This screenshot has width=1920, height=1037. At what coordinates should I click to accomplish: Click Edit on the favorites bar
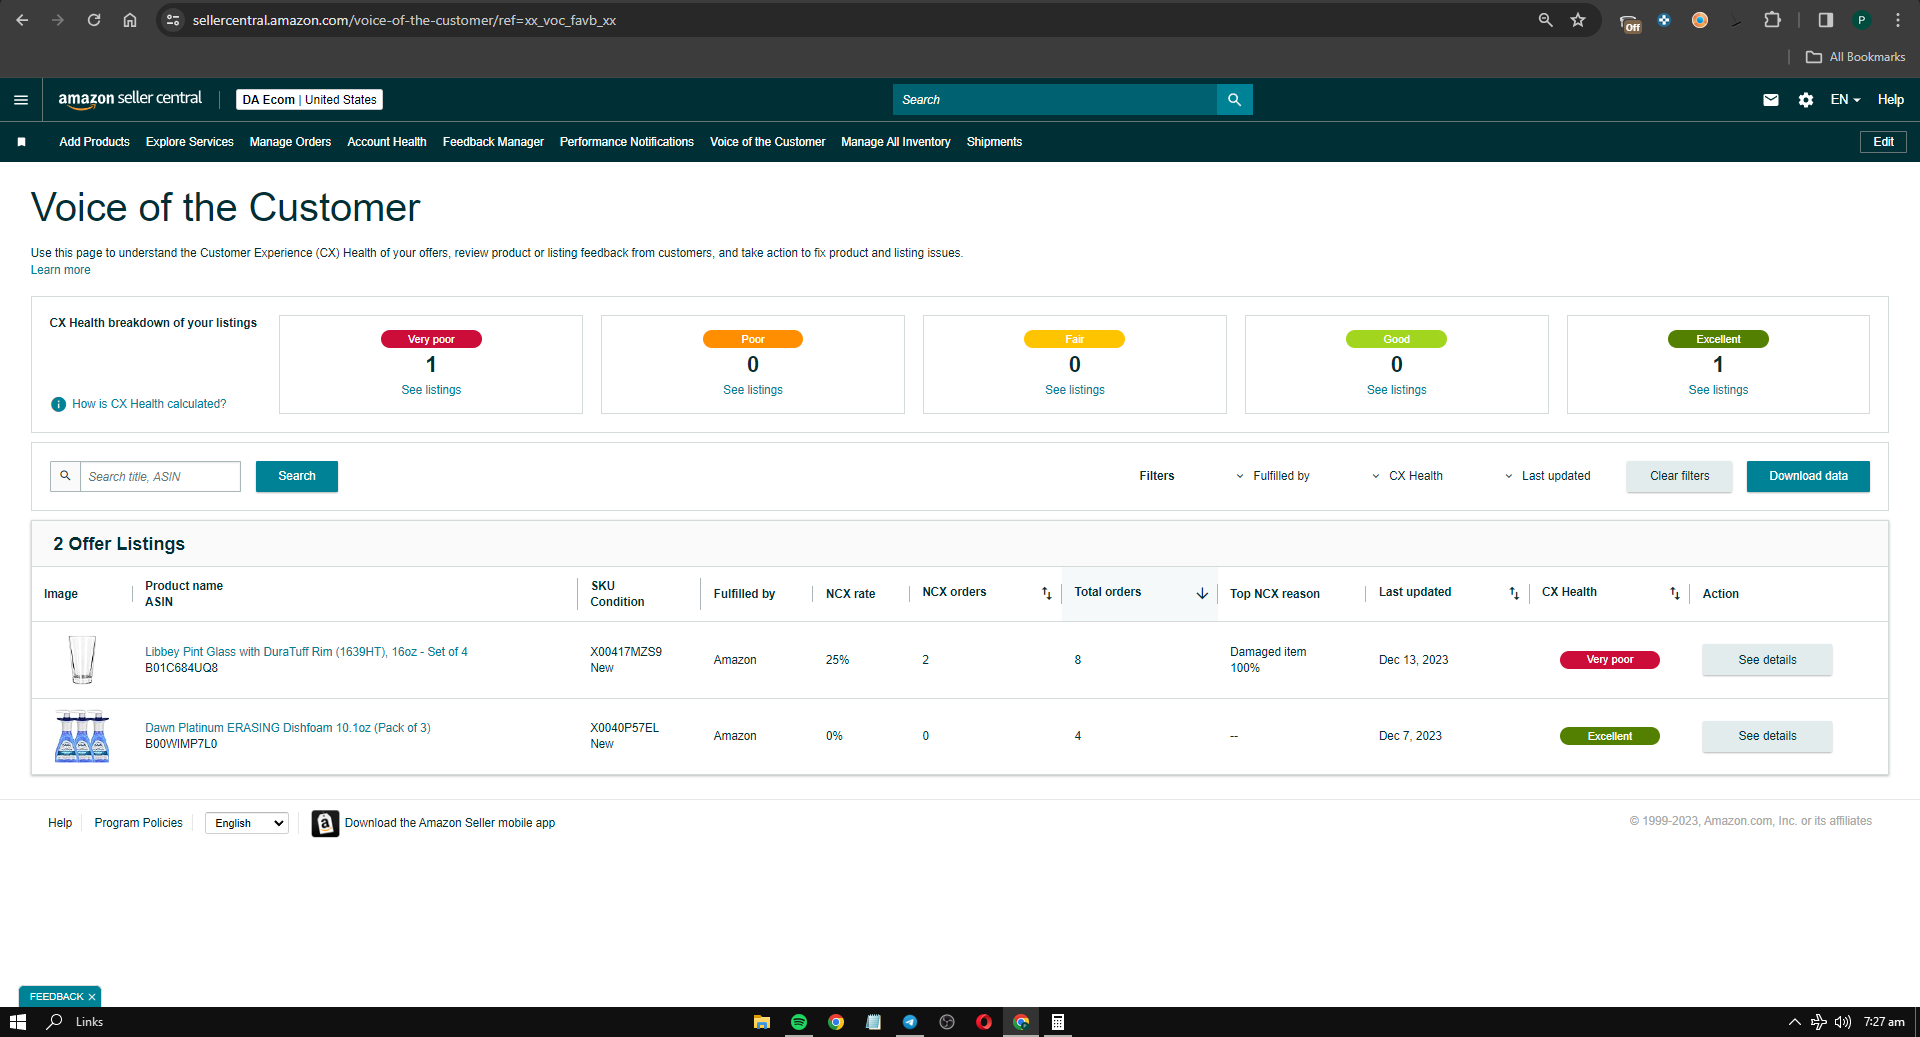(x=1883, y=142)
